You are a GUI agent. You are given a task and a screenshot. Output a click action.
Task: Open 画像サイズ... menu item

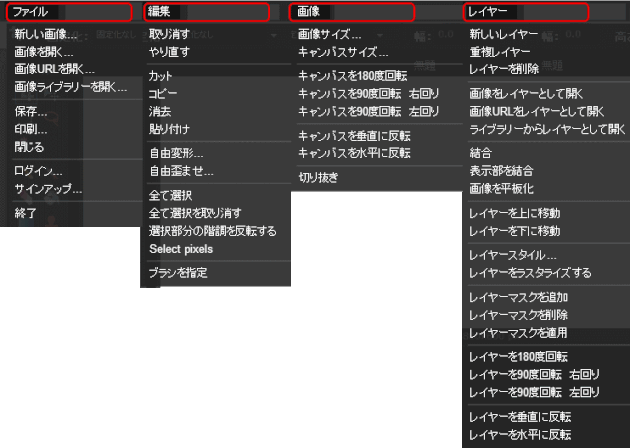pos(329,34)
